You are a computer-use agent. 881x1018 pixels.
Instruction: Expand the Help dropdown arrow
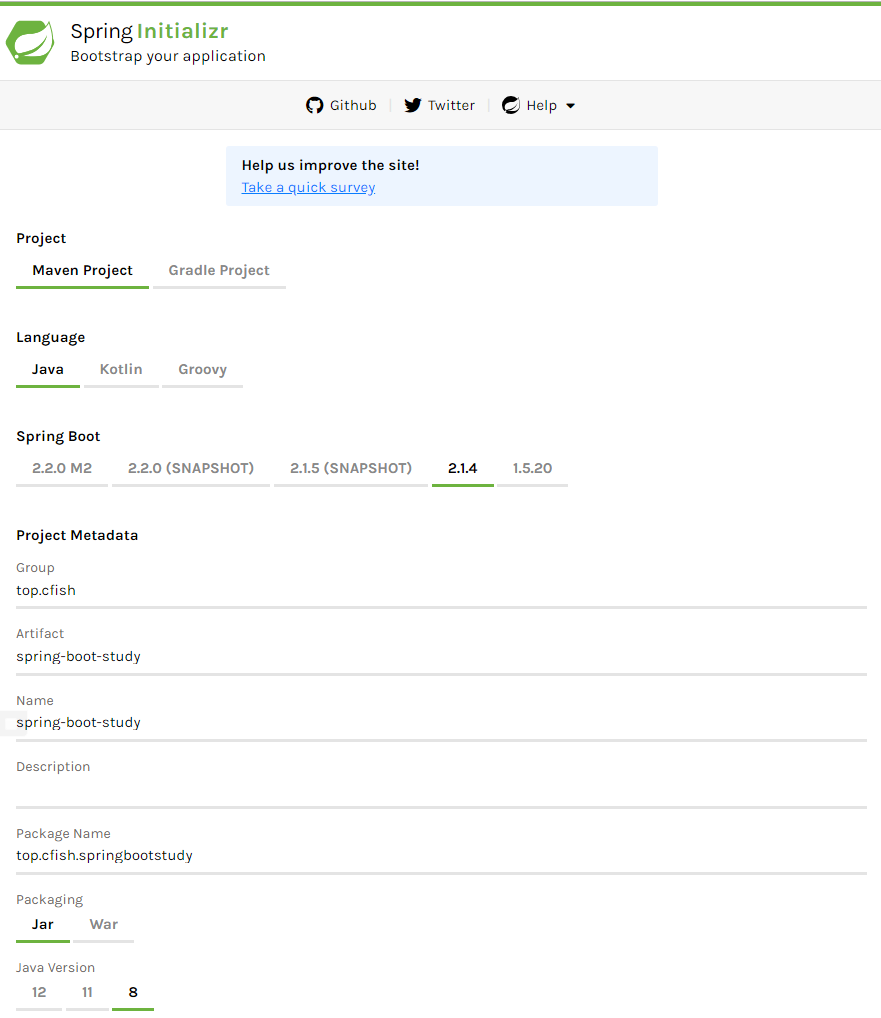(571, 106)
